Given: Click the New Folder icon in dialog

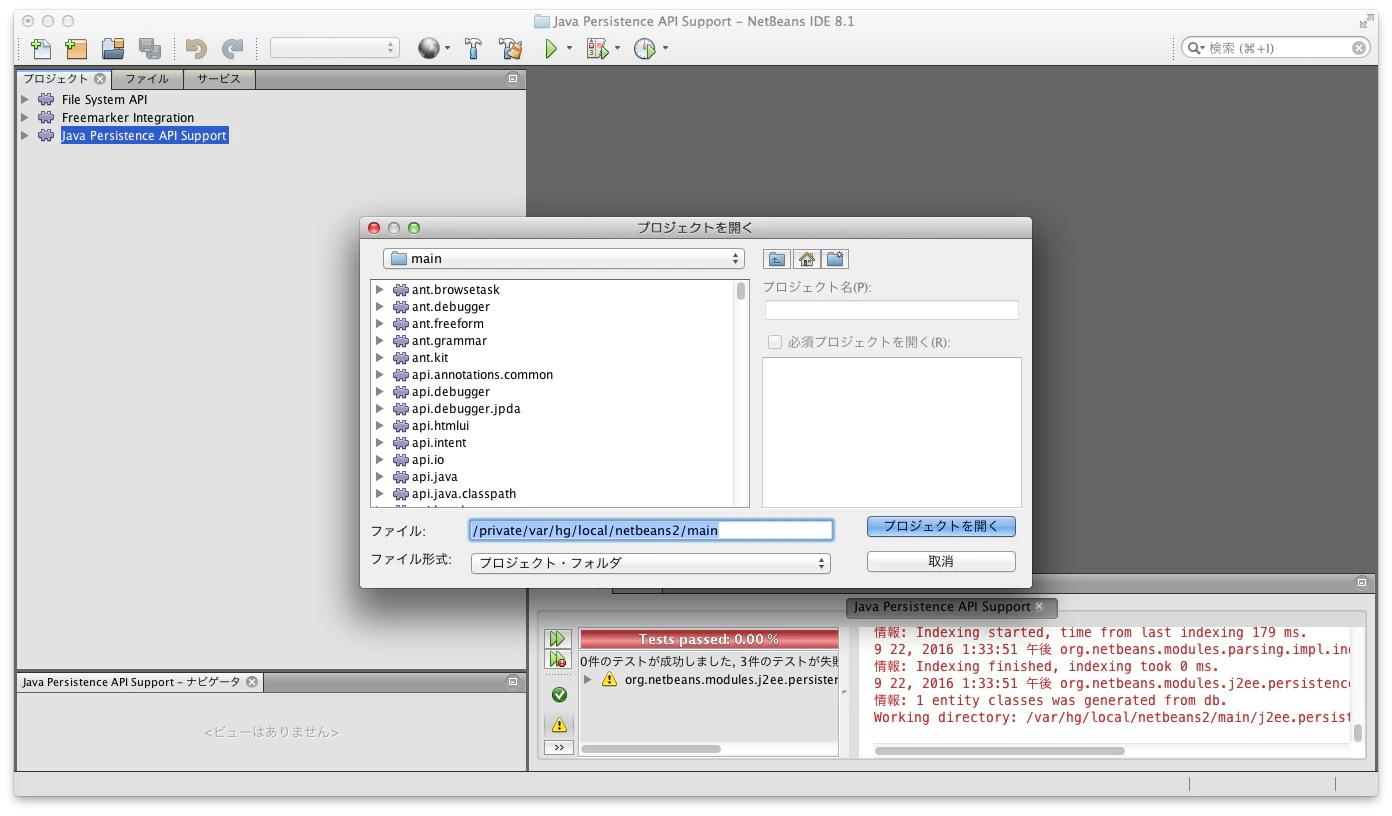Looking at the screenshot, I should [836, 259].
